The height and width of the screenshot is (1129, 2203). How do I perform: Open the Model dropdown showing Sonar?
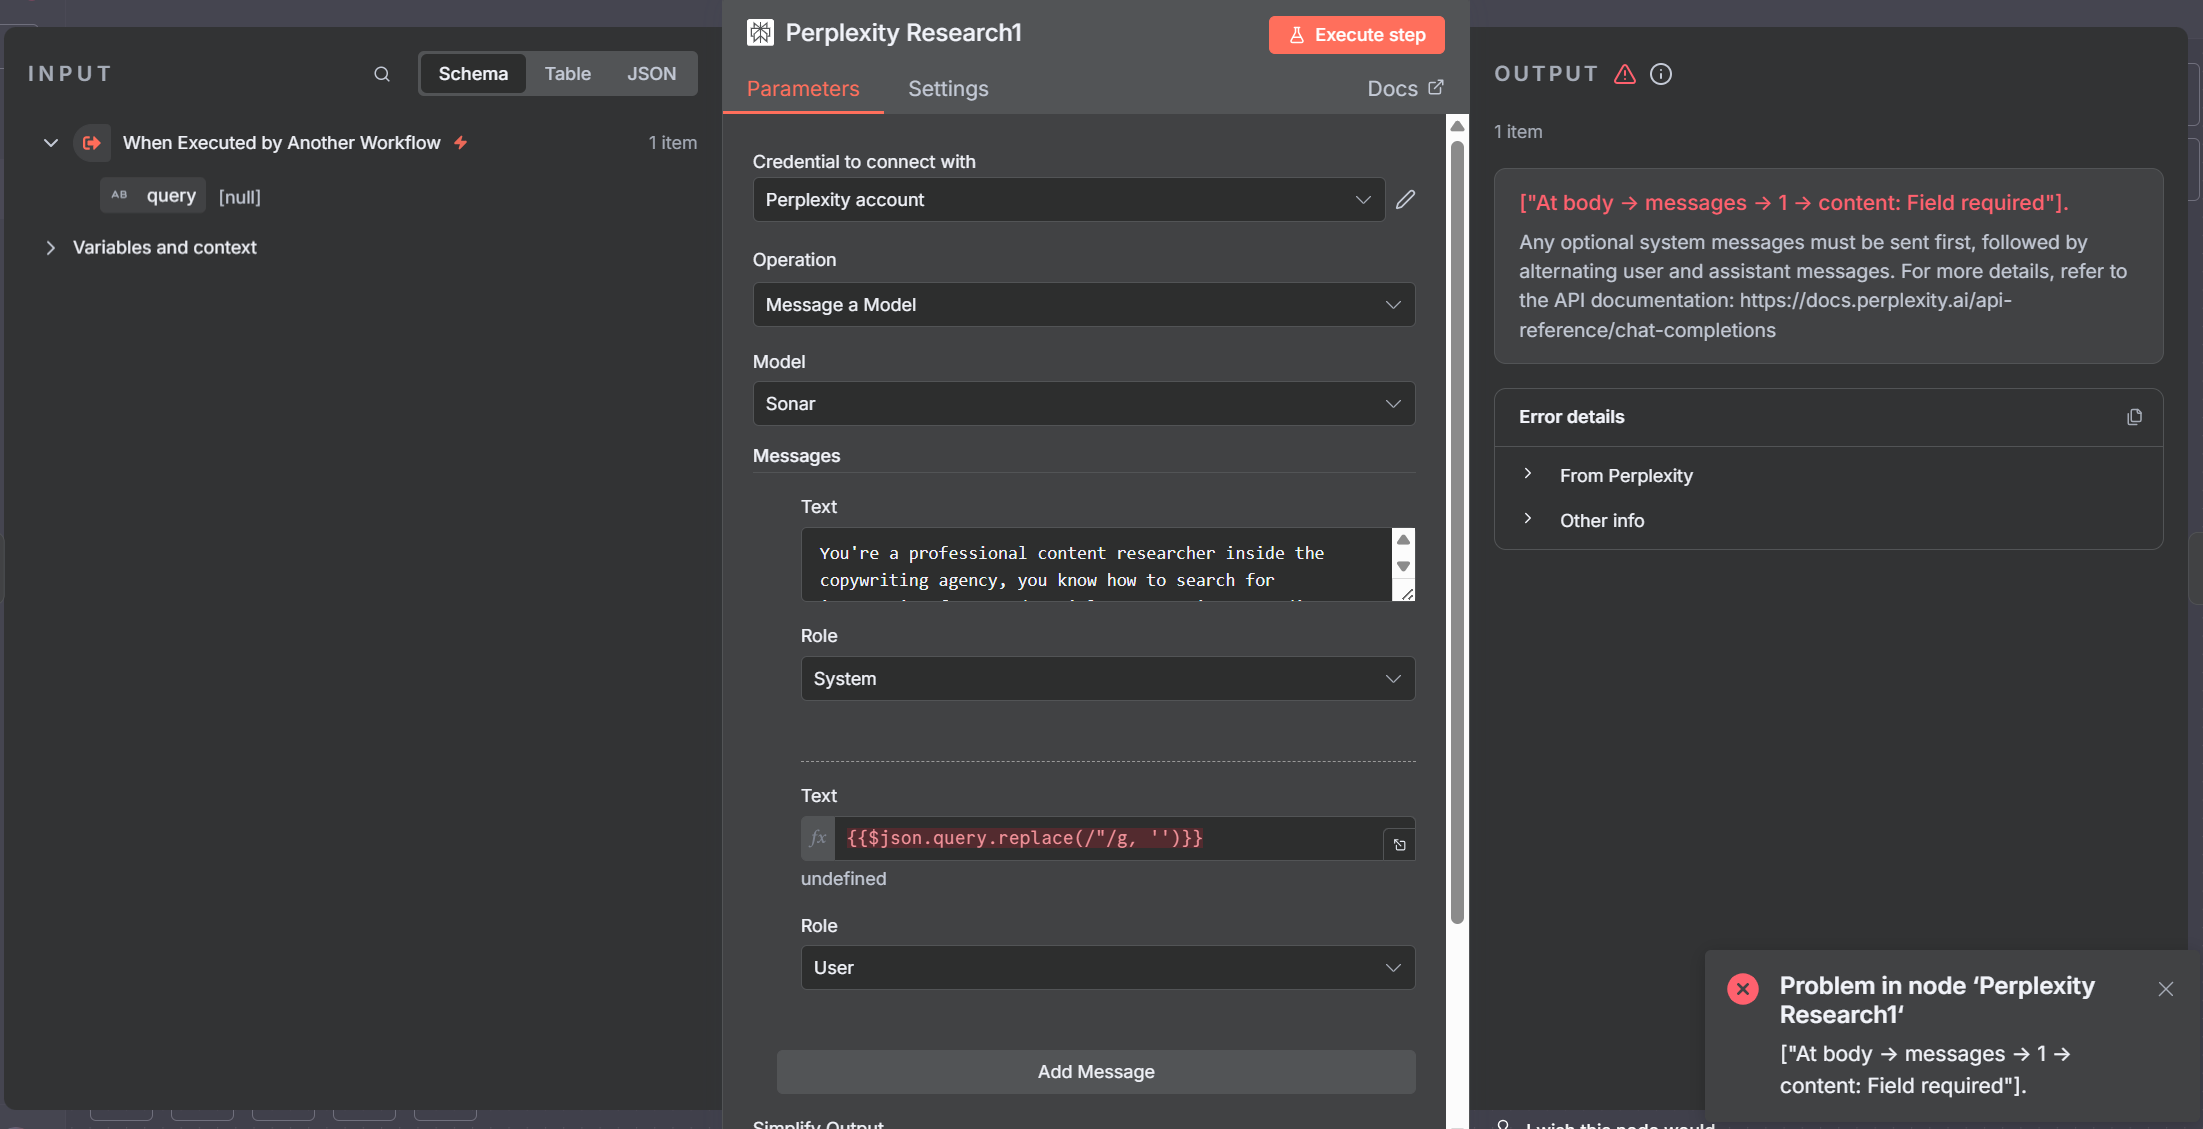[x=1083, y=404]
